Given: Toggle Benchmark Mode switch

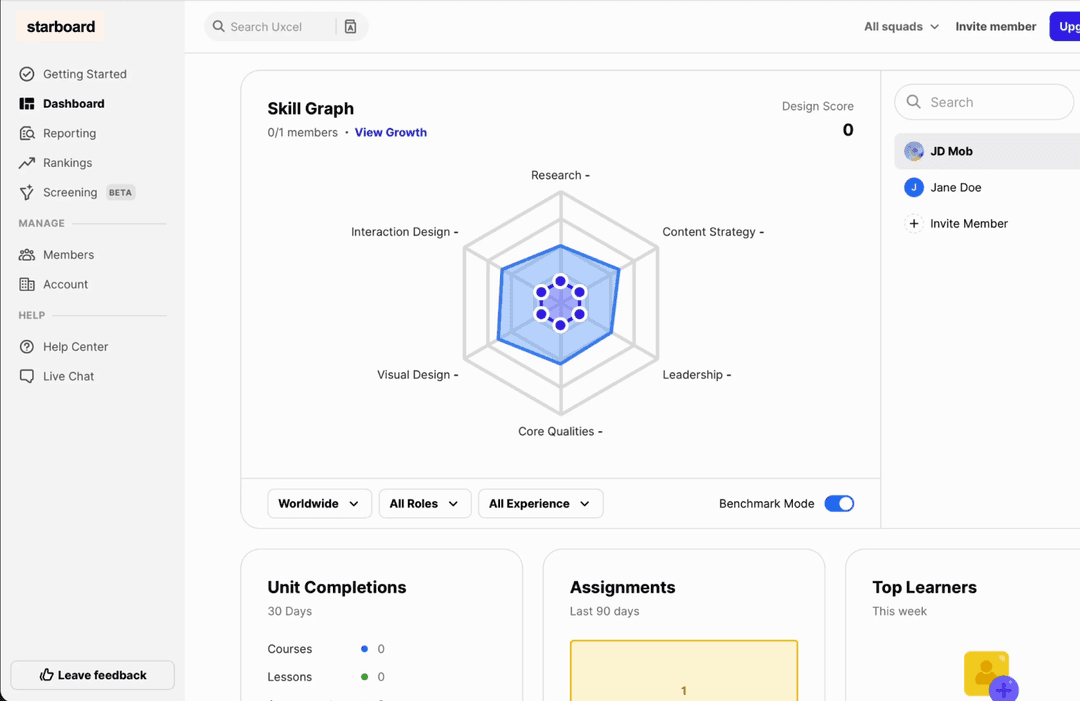Looking at the screenshot, I should tap(839, 503).
